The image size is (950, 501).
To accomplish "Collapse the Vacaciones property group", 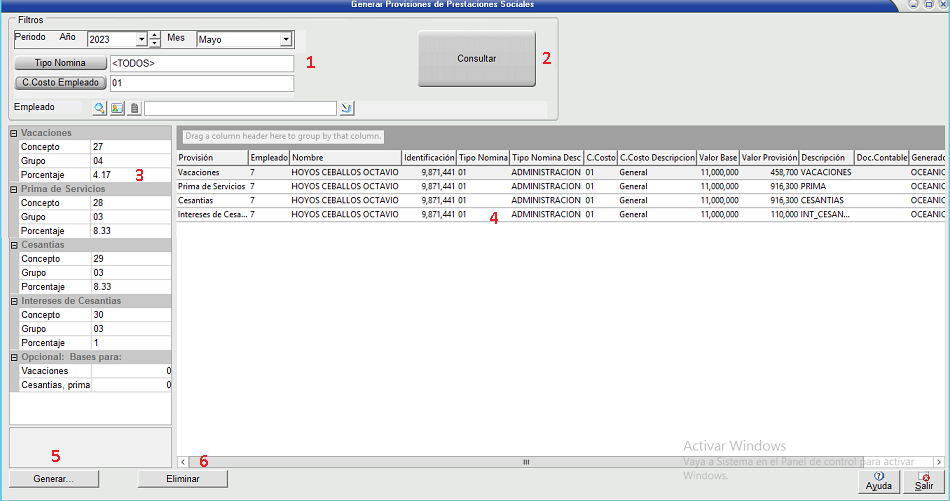I will [x=13, y=132].
